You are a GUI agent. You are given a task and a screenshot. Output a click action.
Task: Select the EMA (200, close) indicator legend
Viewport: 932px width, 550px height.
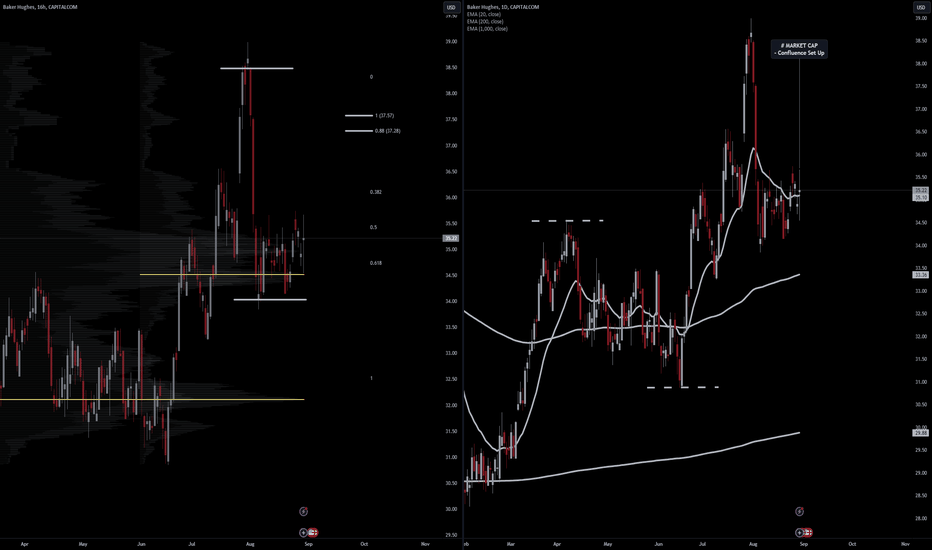pos(485,21)
